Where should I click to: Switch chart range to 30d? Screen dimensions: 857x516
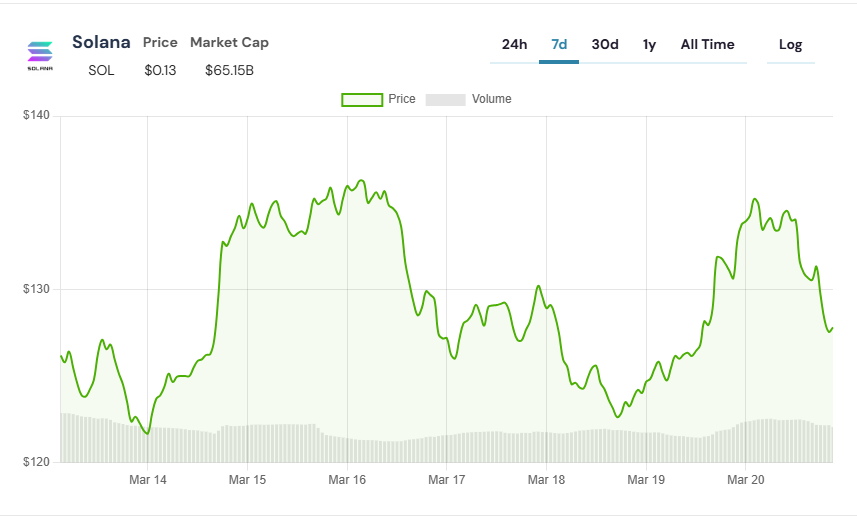coord(604,44)
